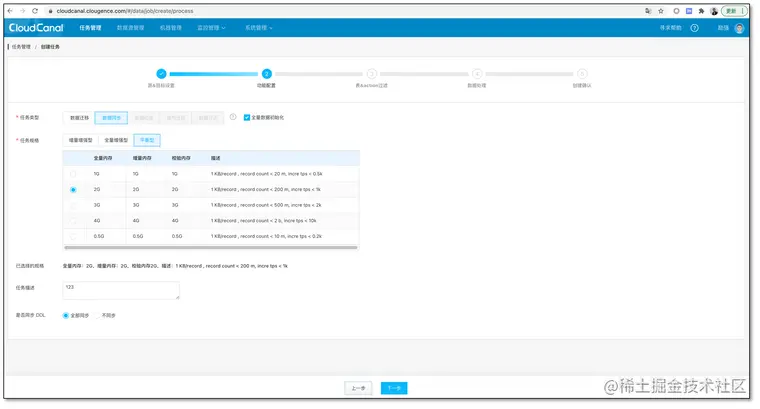Click the browser forward arrow
This screenshot has height=409, width=760.
(22, 11)
